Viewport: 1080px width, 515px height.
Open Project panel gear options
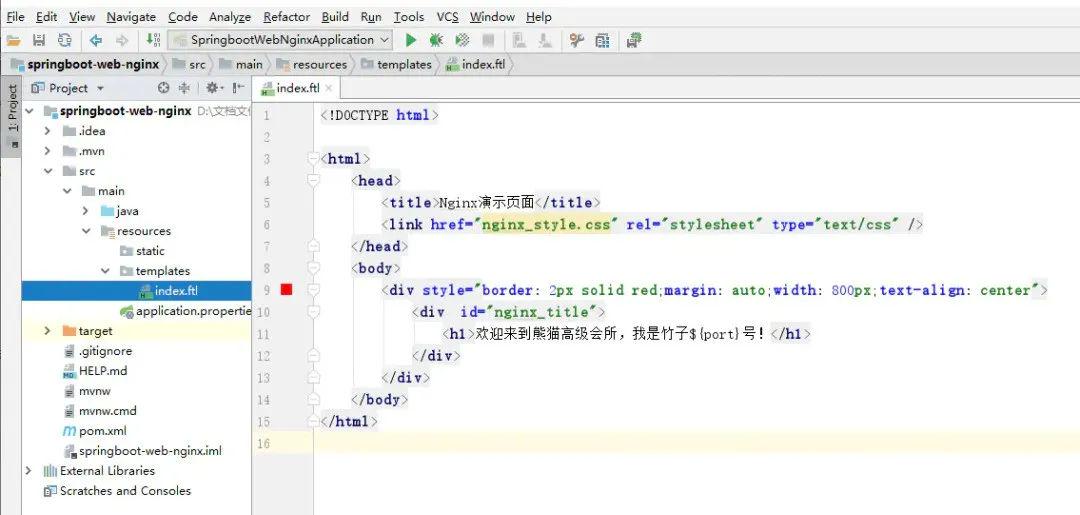(215, 88)
